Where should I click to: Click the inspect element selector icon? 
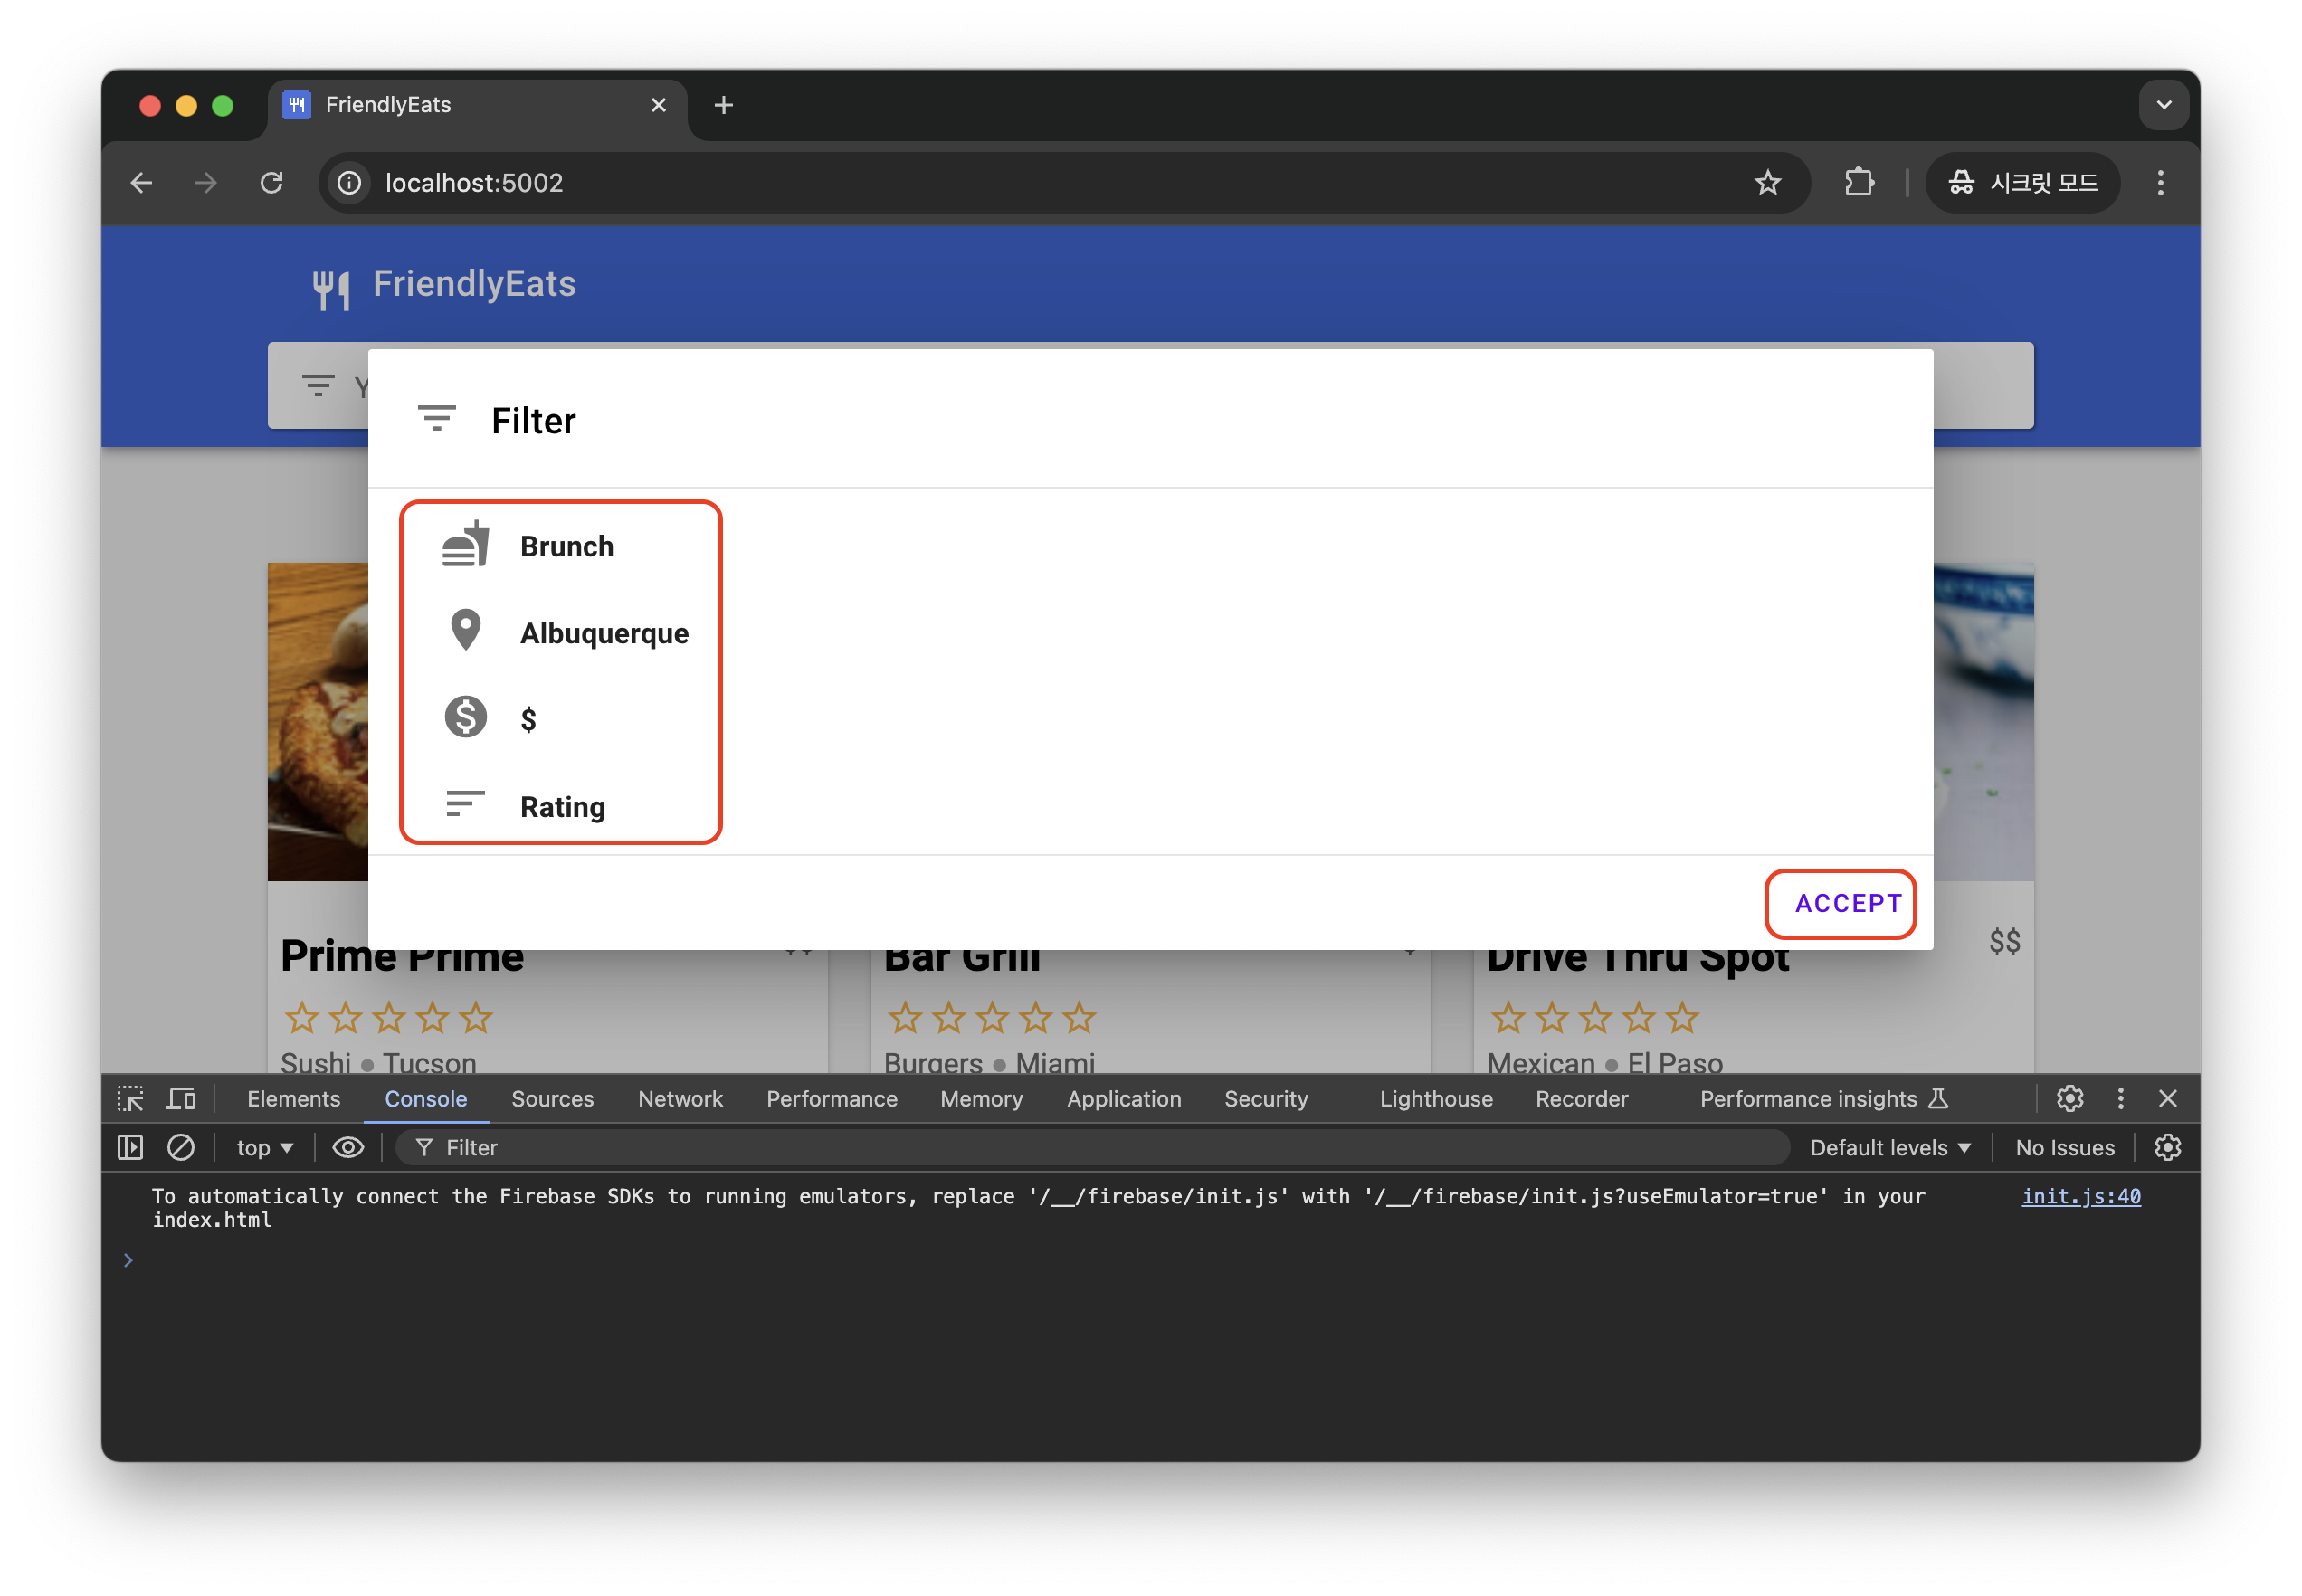click(x=130, y=1098)
